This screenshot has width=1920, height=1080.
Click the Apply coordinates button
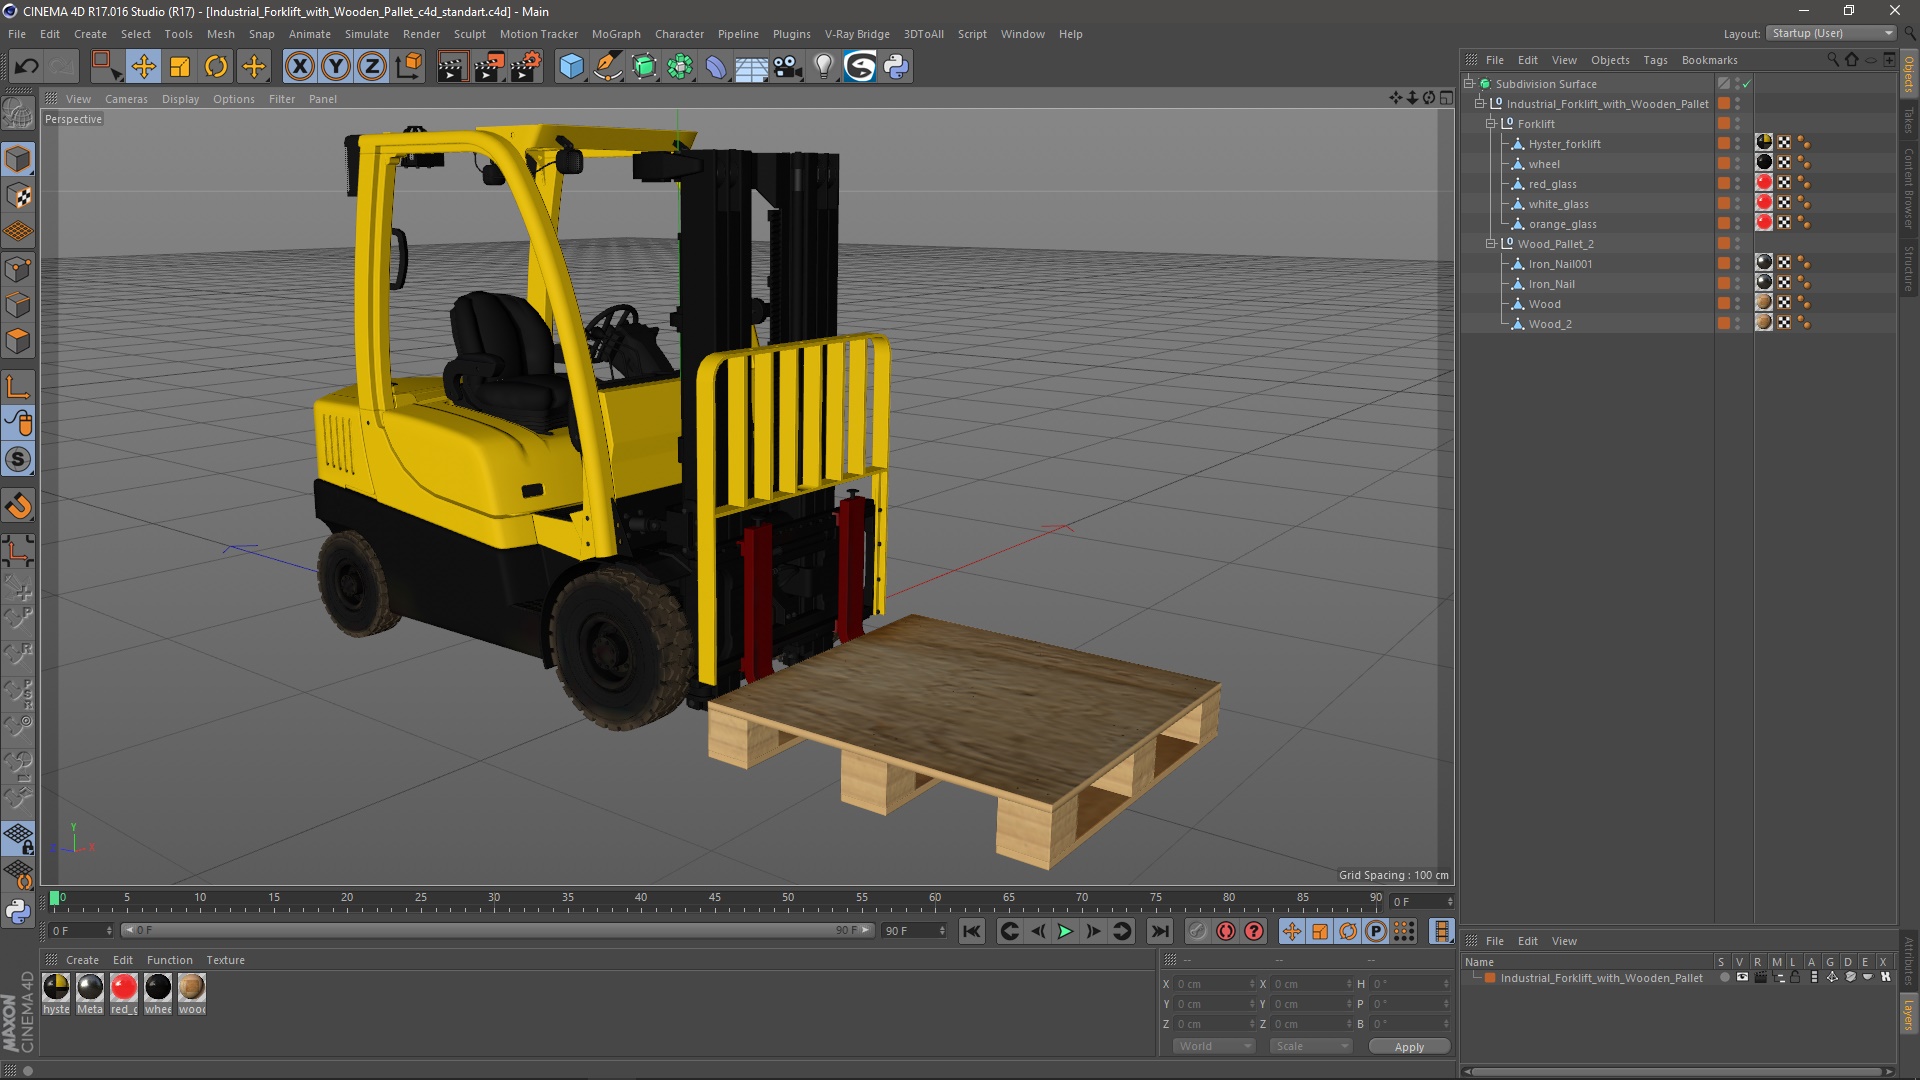coord(1409,1047)
